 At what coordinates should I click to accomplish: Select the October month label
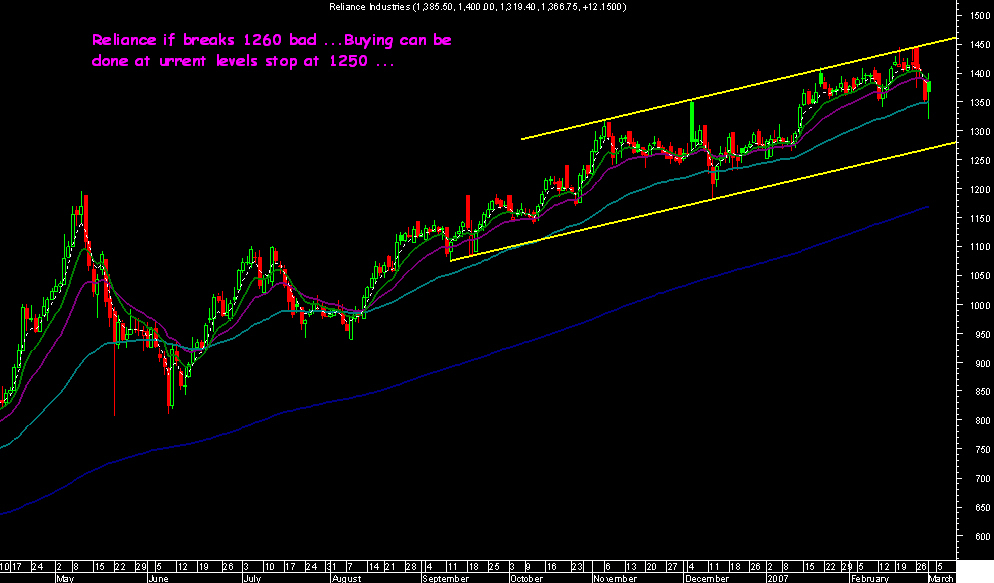tap(527, 578)
